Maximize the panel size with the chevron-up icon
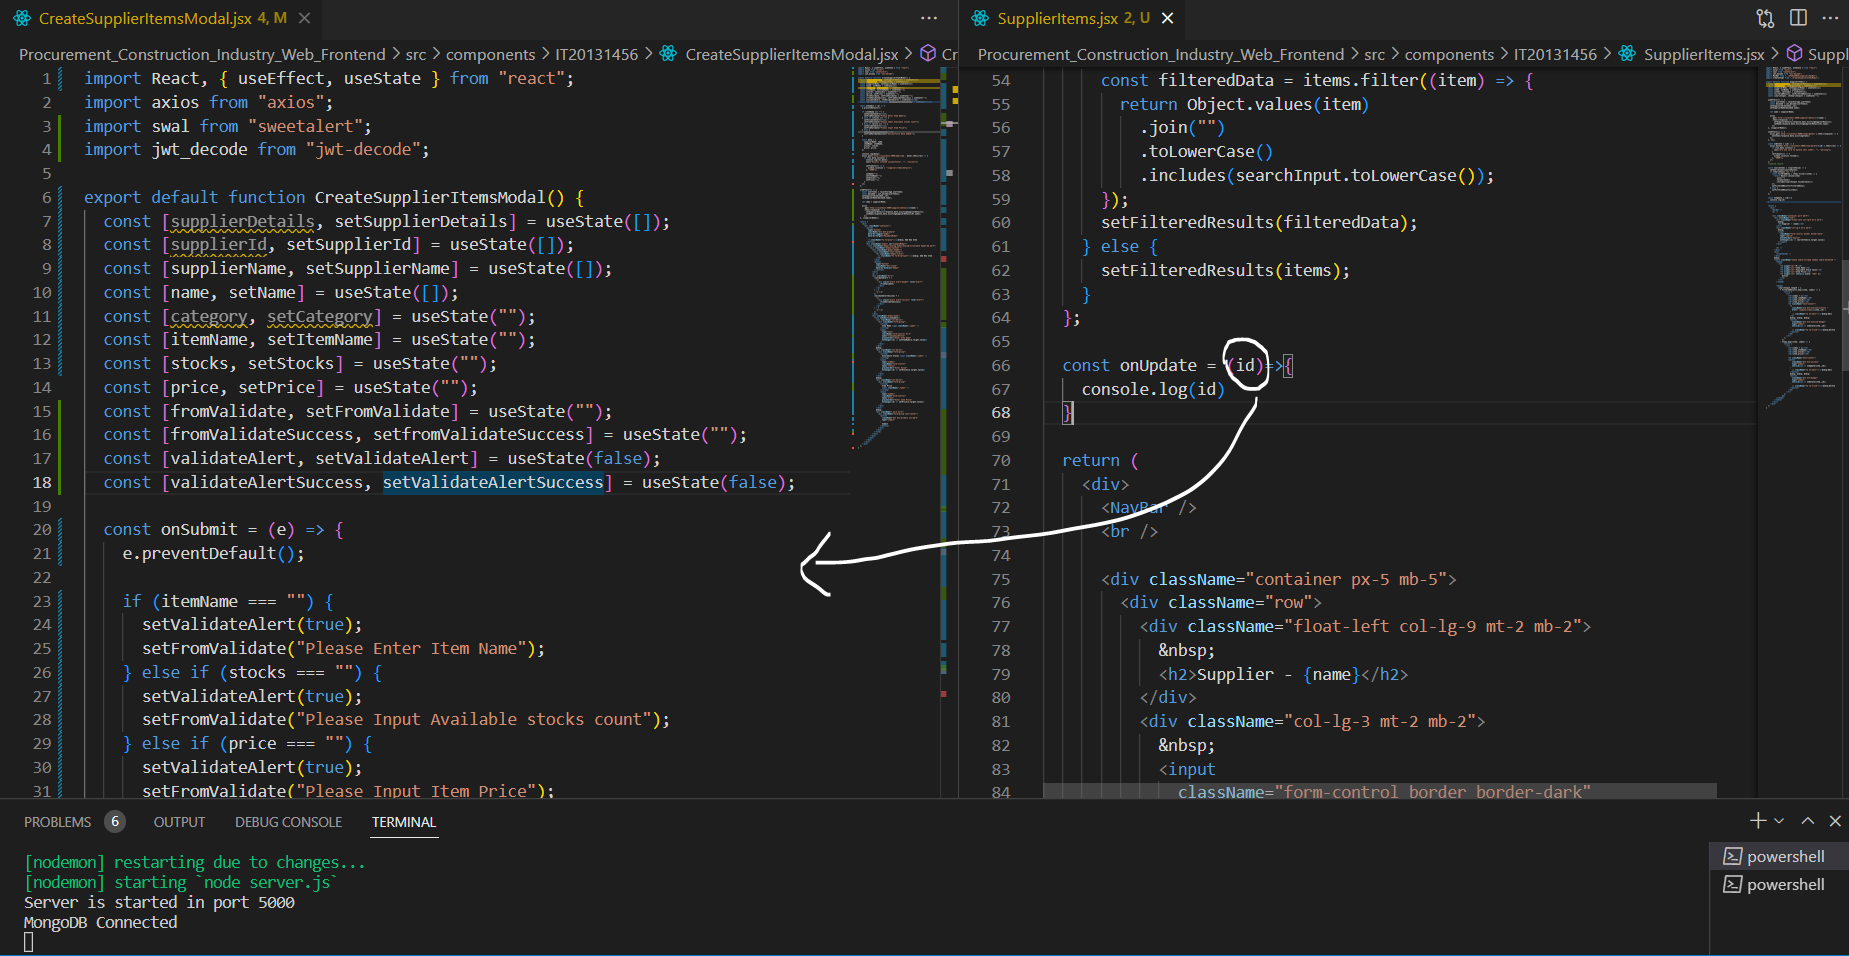Image resolution: width=1849 pixels, height=956 pixels. point(1808,820)
